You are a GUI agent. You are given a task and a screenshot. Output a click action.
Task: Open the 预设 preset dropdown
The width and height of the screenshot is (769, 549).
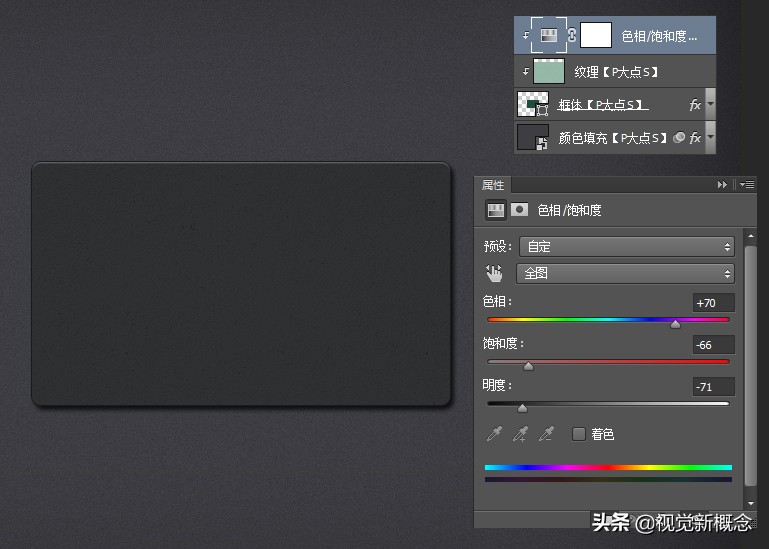tap(627, 246)
